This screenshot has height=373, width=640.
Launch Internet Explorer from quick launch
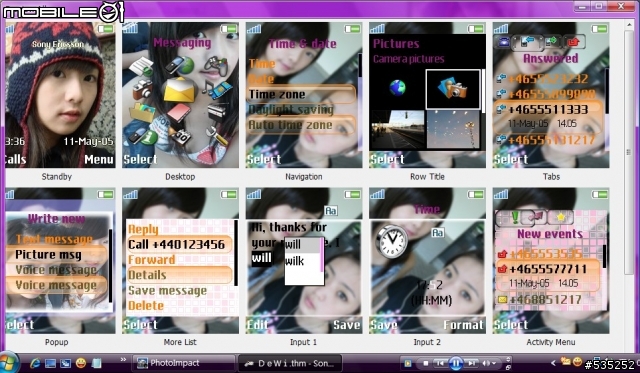point(35,363)
